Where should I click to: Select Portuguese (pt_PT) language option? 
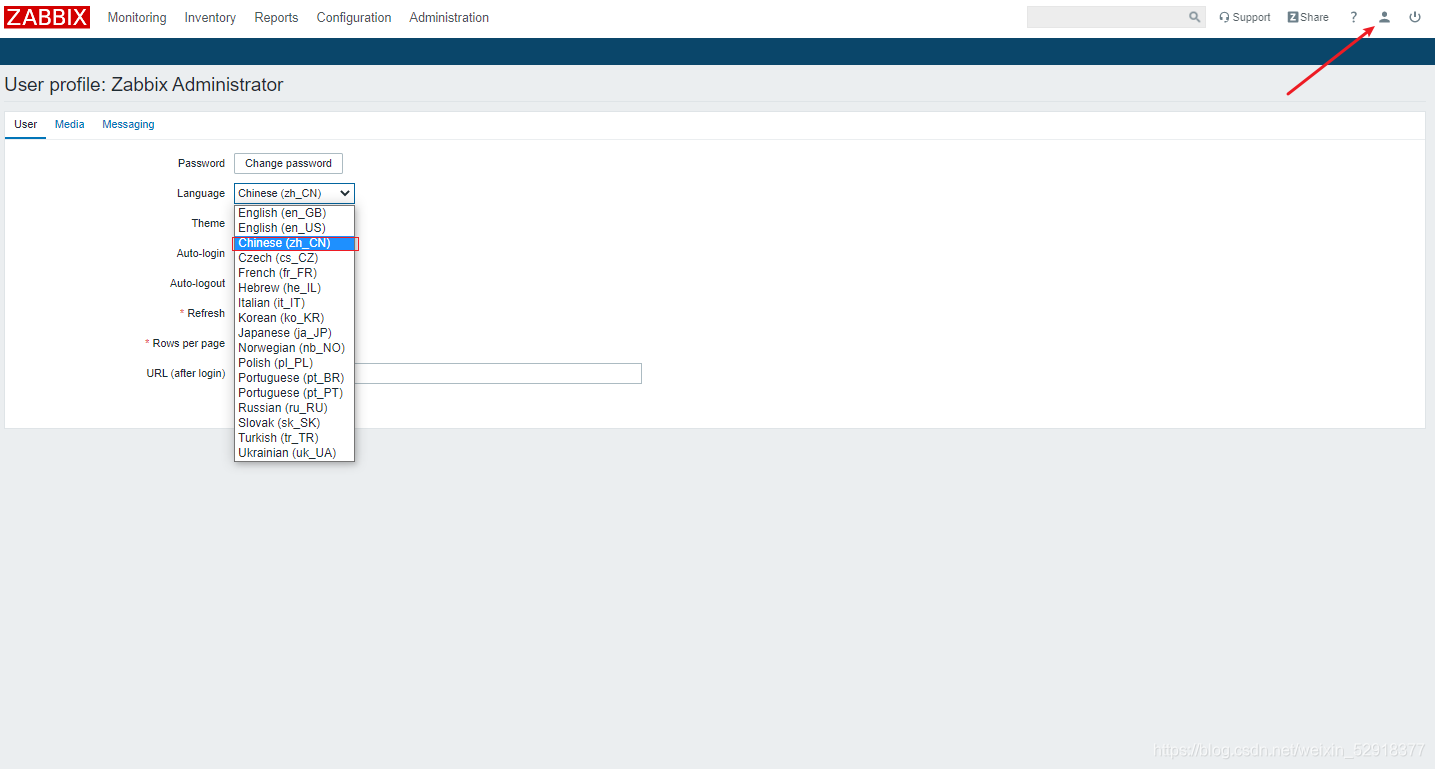294,393
